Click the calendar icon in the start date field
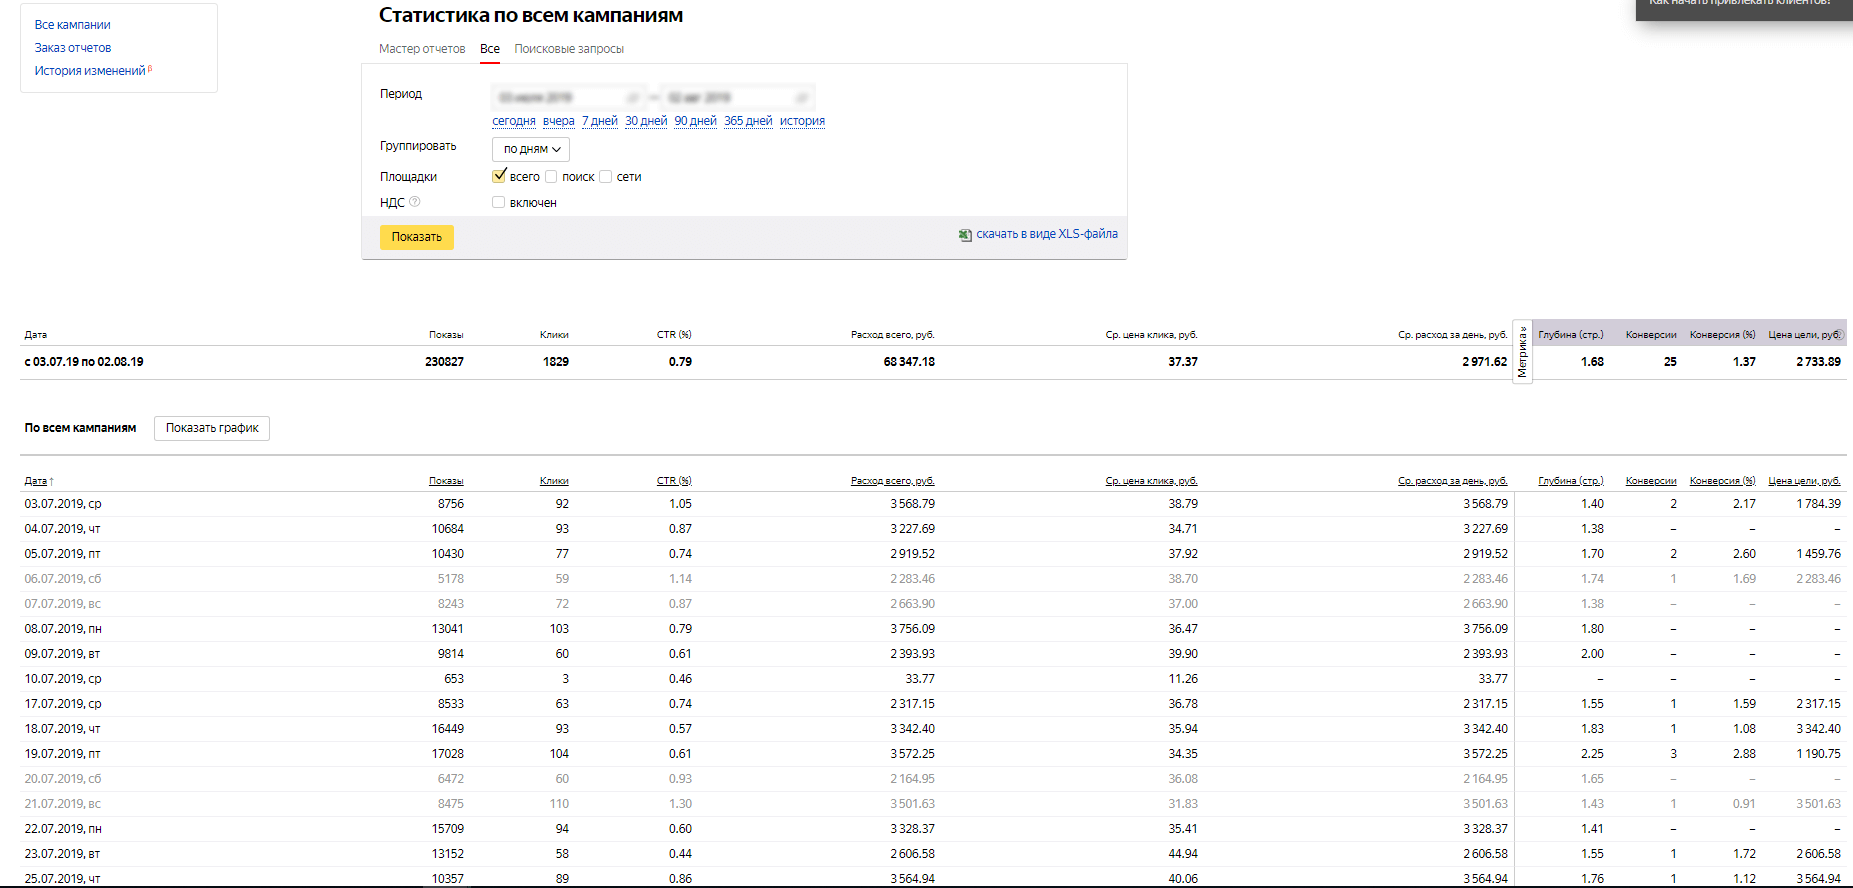 click(x=632, y=98)
